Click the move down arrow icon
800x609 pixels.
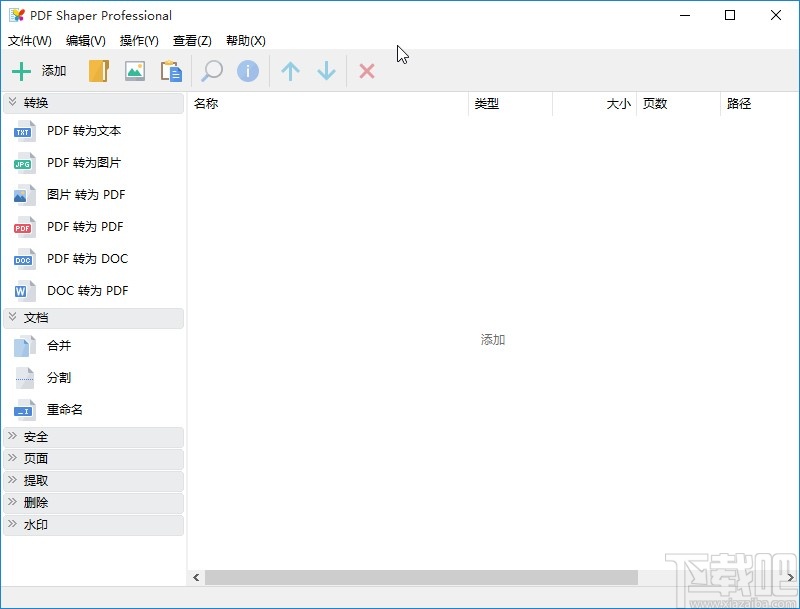(326, 71)
